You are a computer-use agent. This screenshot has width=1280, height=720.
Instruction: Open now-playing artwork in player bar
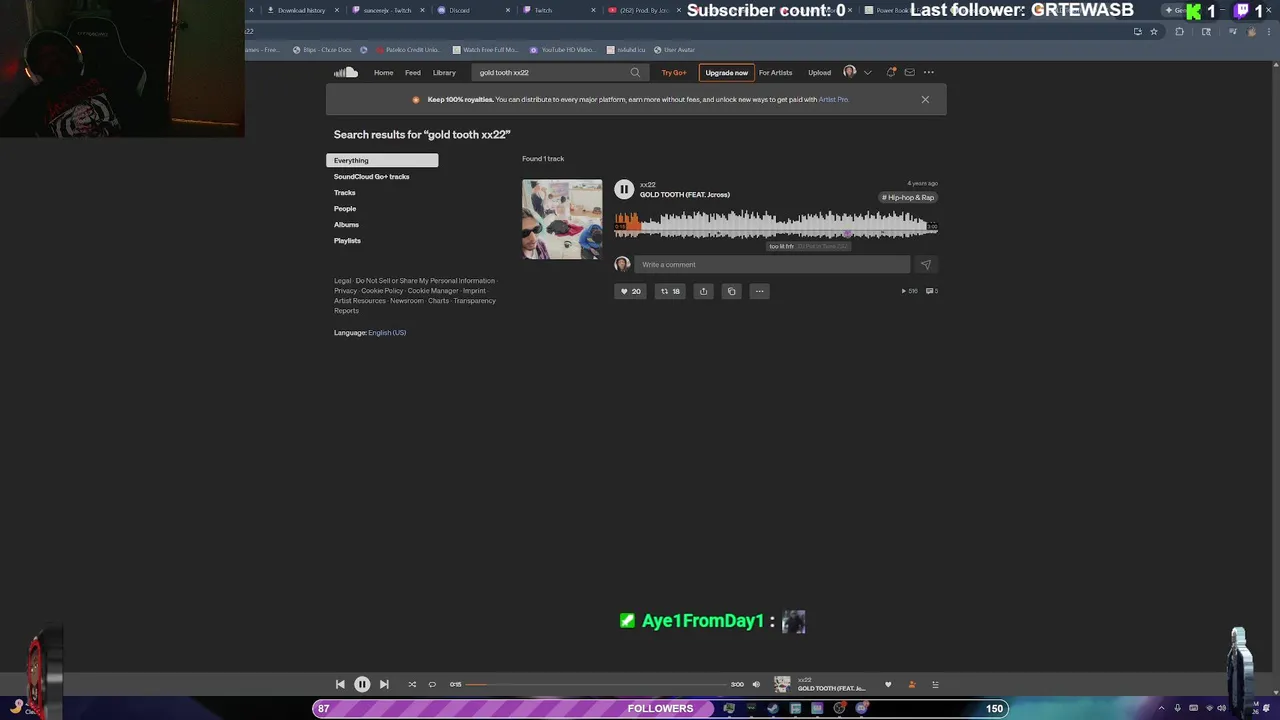coord(782,684)
